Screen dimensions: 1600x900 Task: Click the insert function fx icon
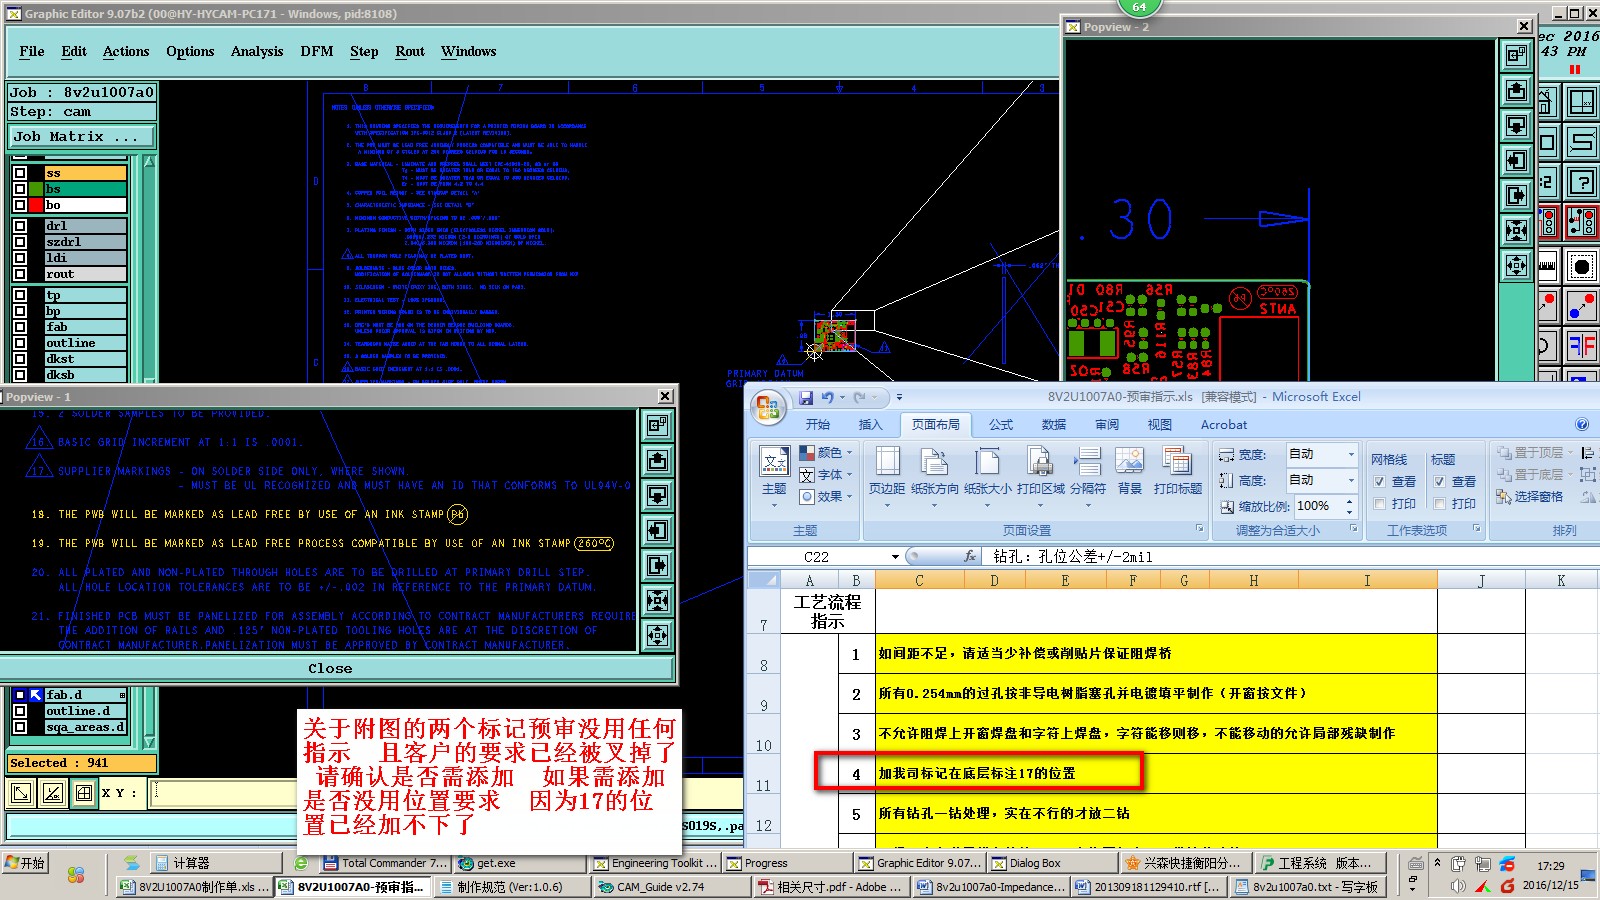coord(969,556)
